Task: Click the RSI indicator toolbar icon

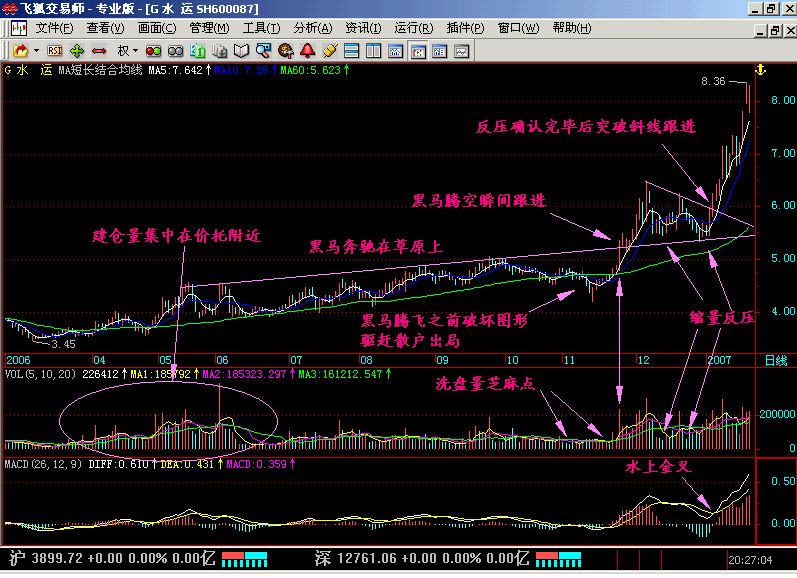Action: pyautogui.click(x=56, y=49)
